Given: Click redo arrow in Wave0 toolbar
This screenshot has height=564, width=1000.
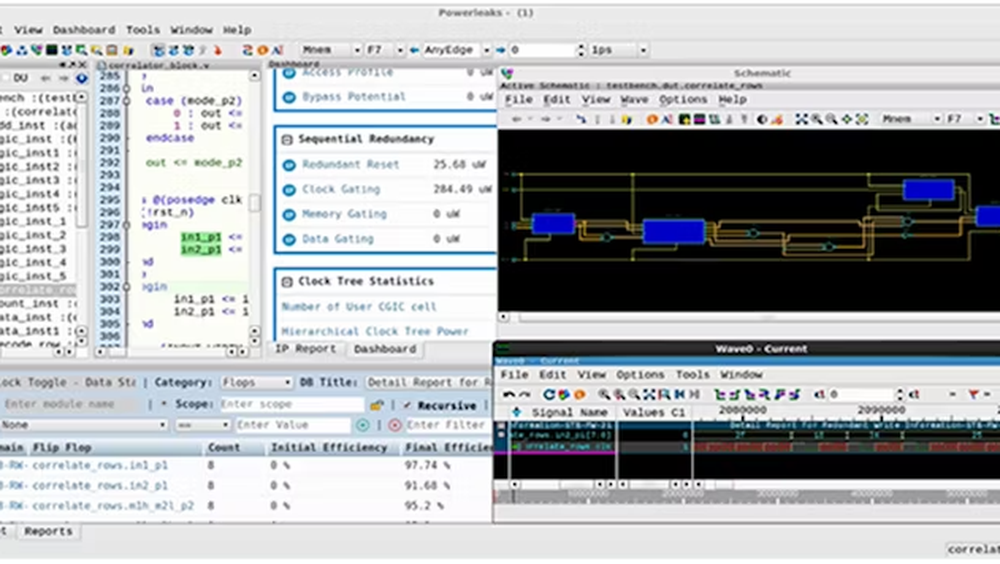Looking at the screenshot, I should pyautogui.click(x=525, y=395).
